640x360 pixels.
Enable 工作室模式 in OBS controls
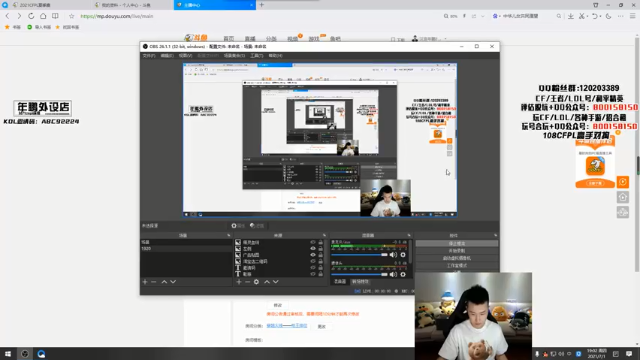457,265
